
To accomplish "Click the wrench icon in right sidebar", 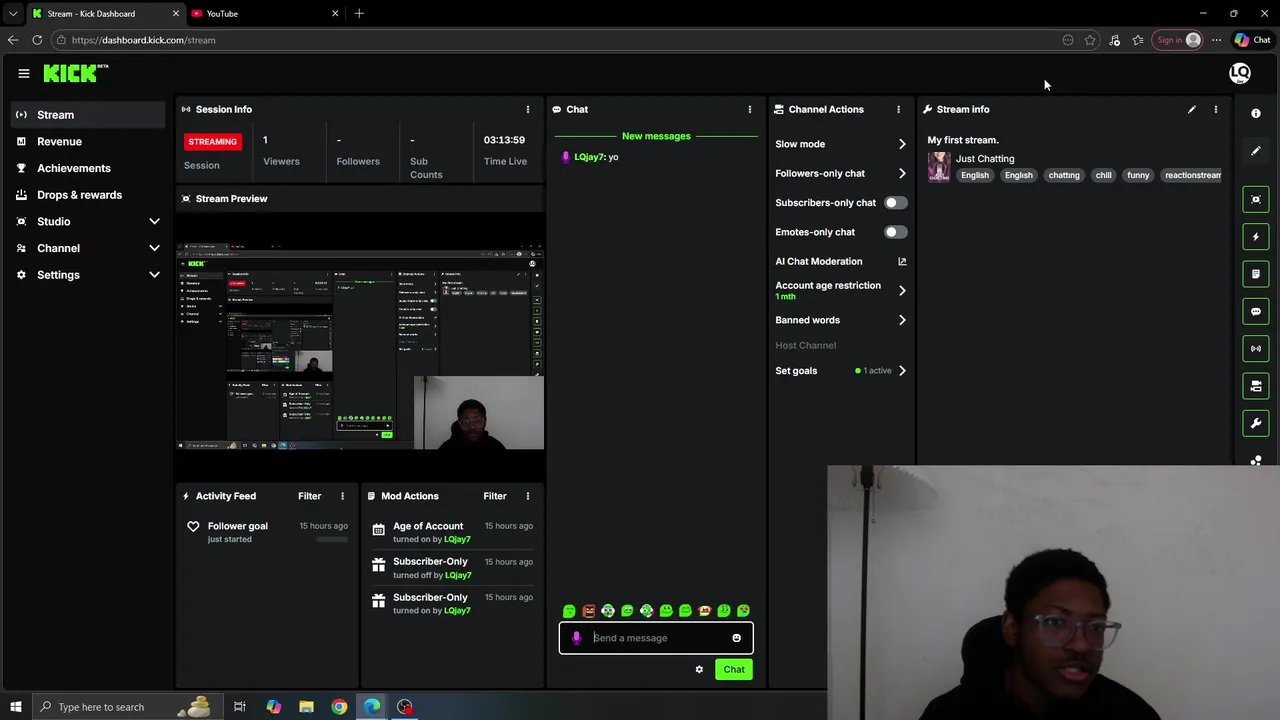I will coord(1256,423).
